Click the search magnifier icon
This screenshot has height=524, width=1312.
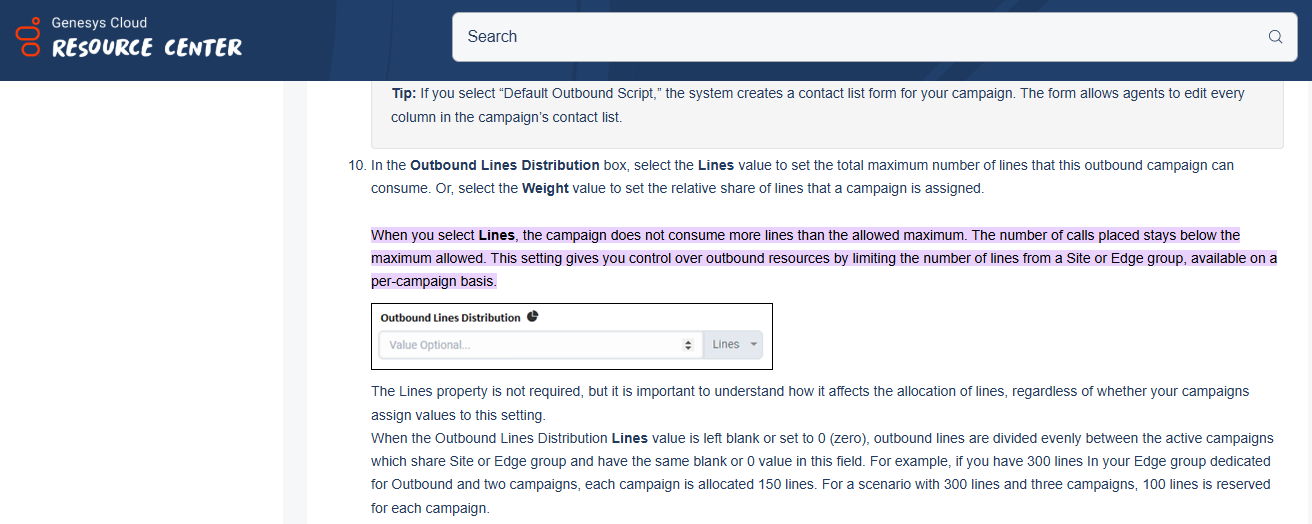1275,37
